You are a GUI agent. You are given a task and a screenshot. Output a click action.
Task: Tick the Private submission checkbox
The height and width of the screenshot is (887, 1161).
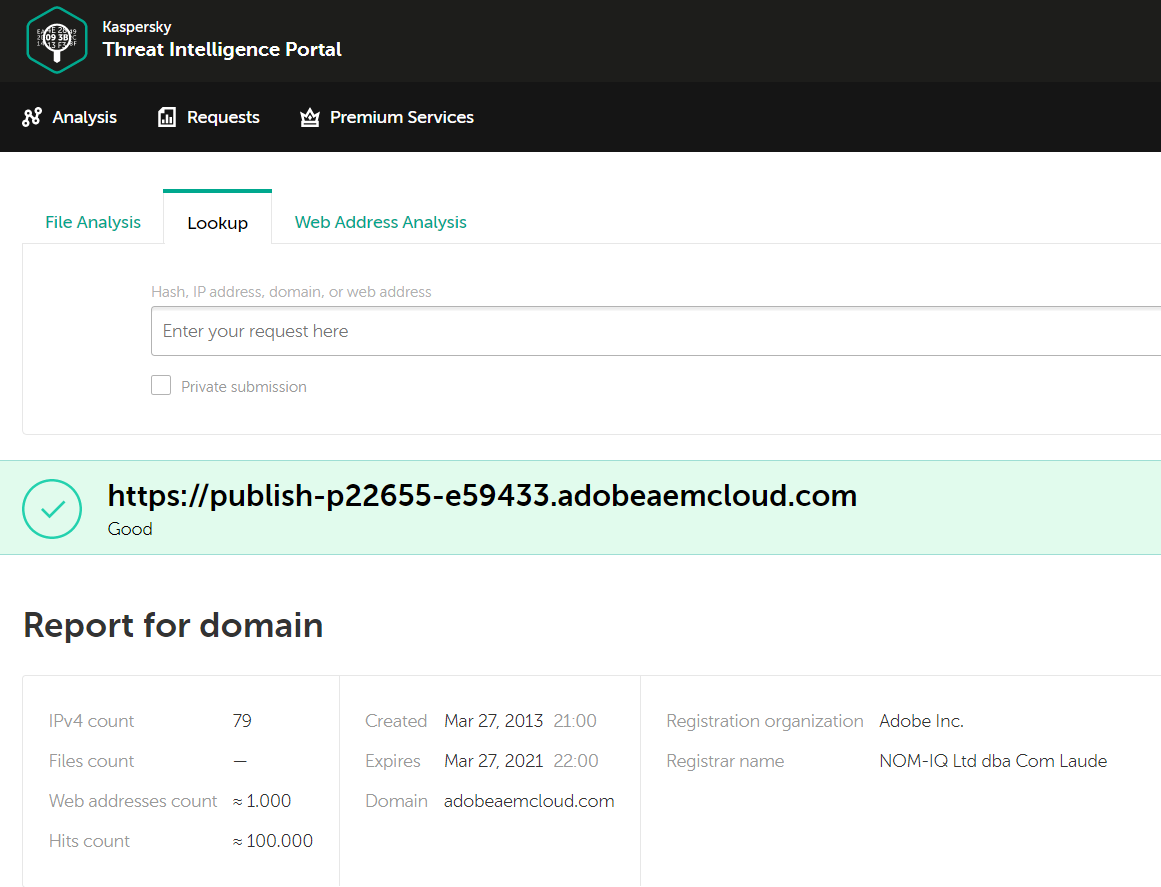click(161, 385)
